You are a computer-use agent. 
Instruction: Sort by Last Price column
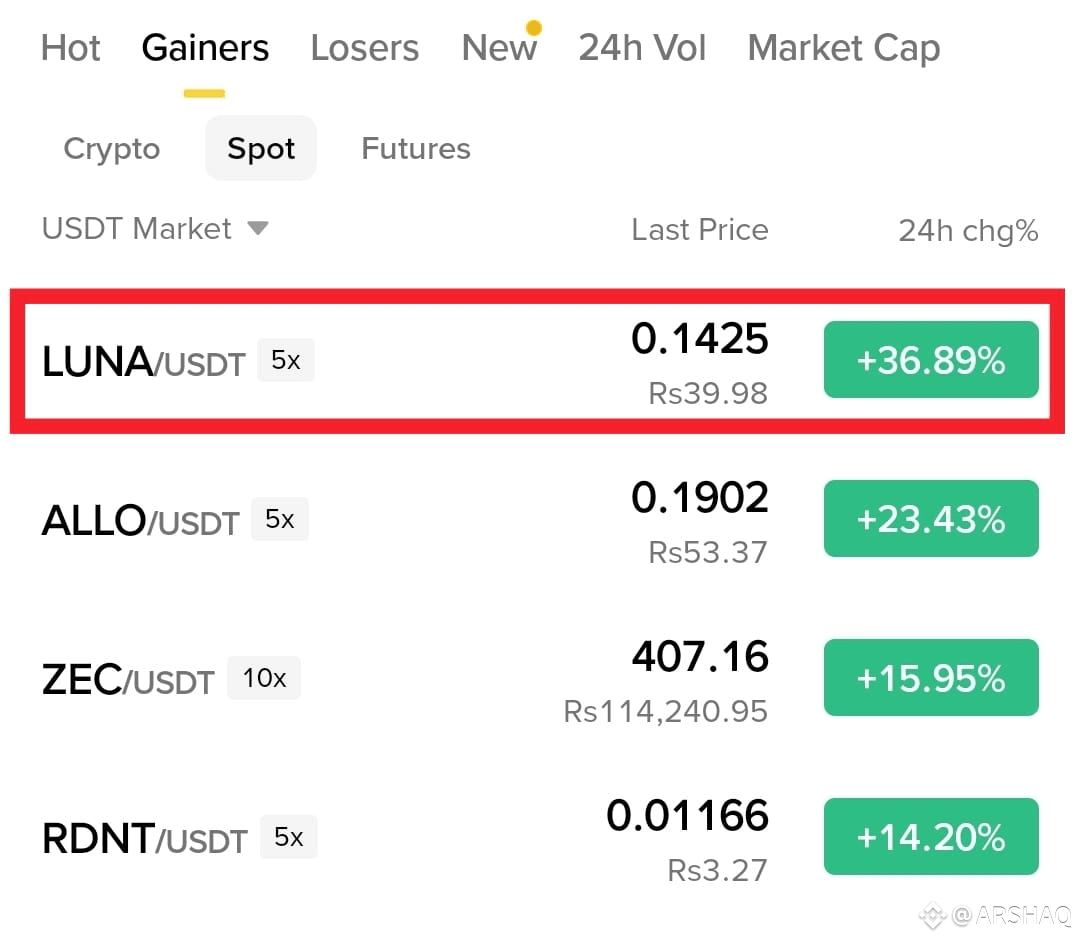[x=700, y=229]
